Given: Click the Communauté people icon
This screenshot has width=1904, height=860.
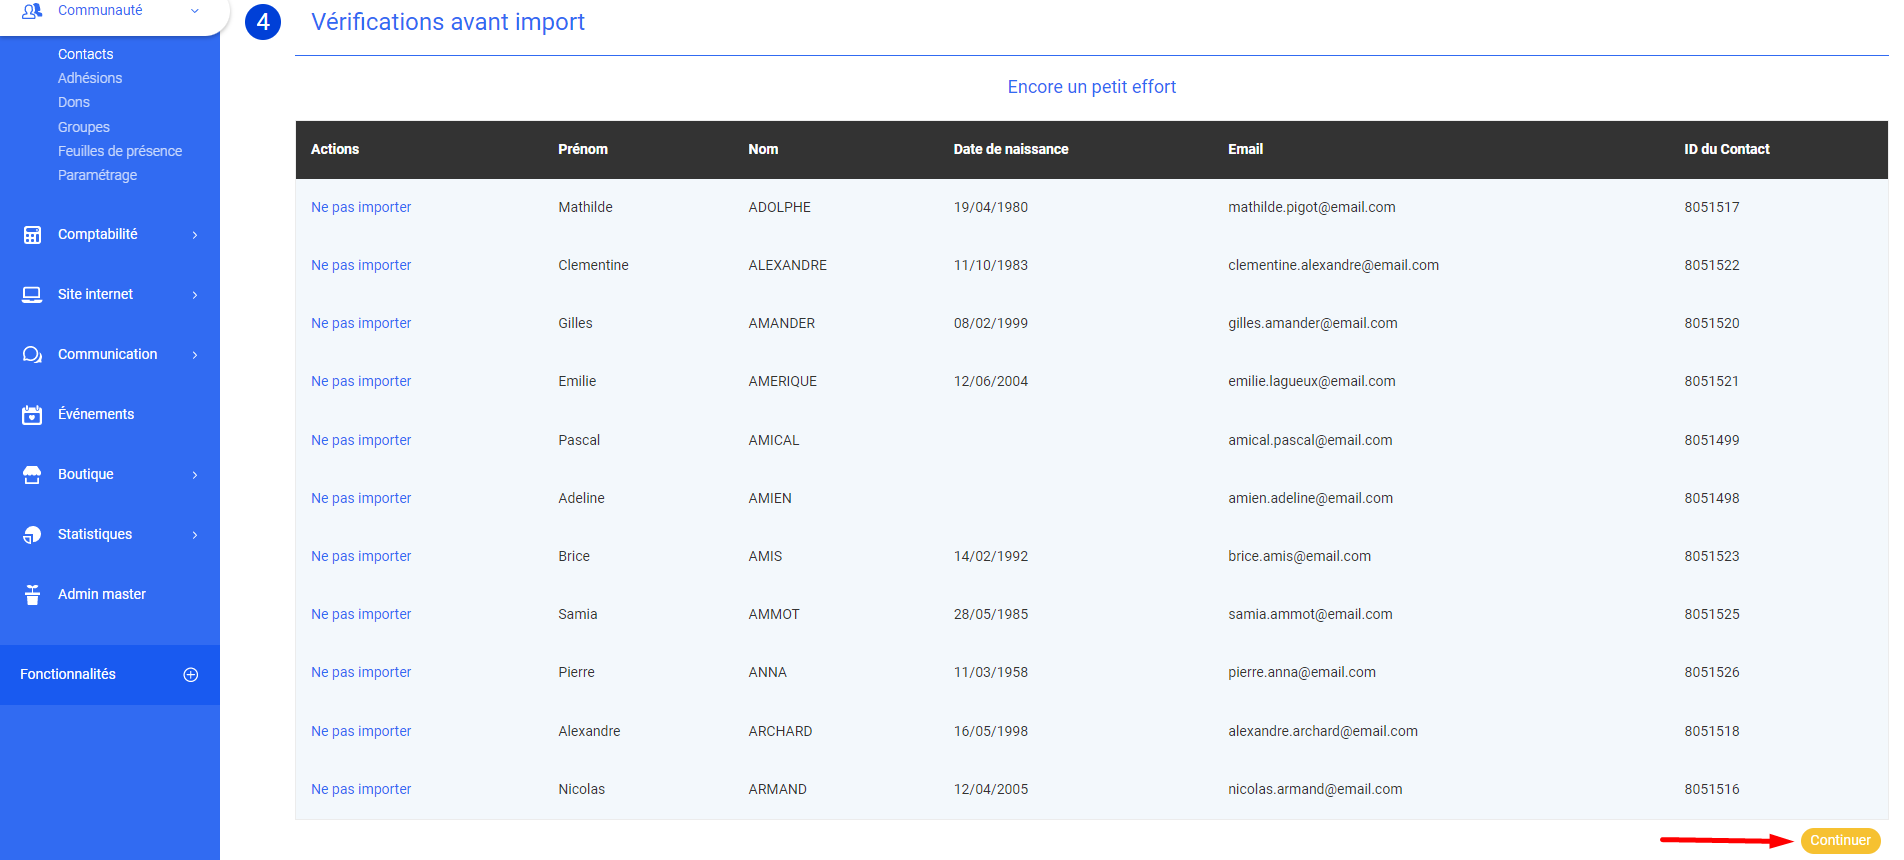Looking at the screenshot, I should [32, 10].
